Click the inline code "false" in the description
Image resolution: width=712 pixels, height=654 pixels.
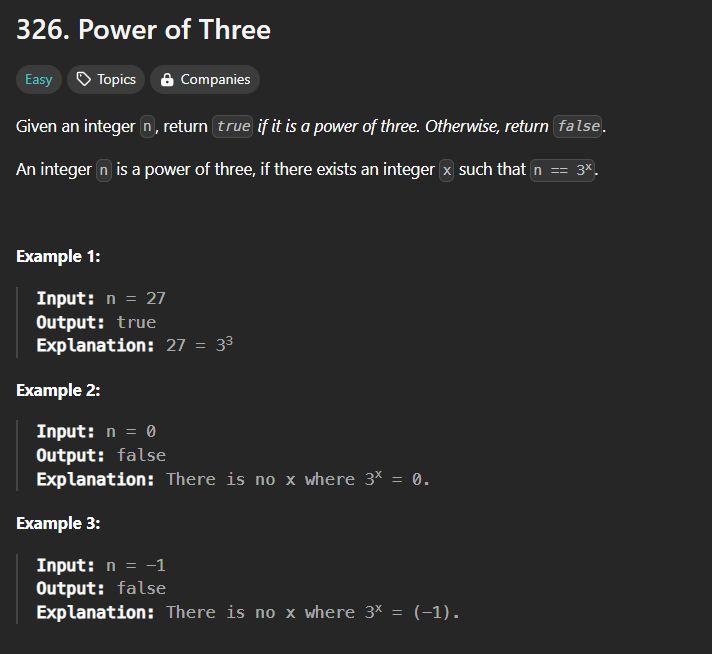pos(578,126)
